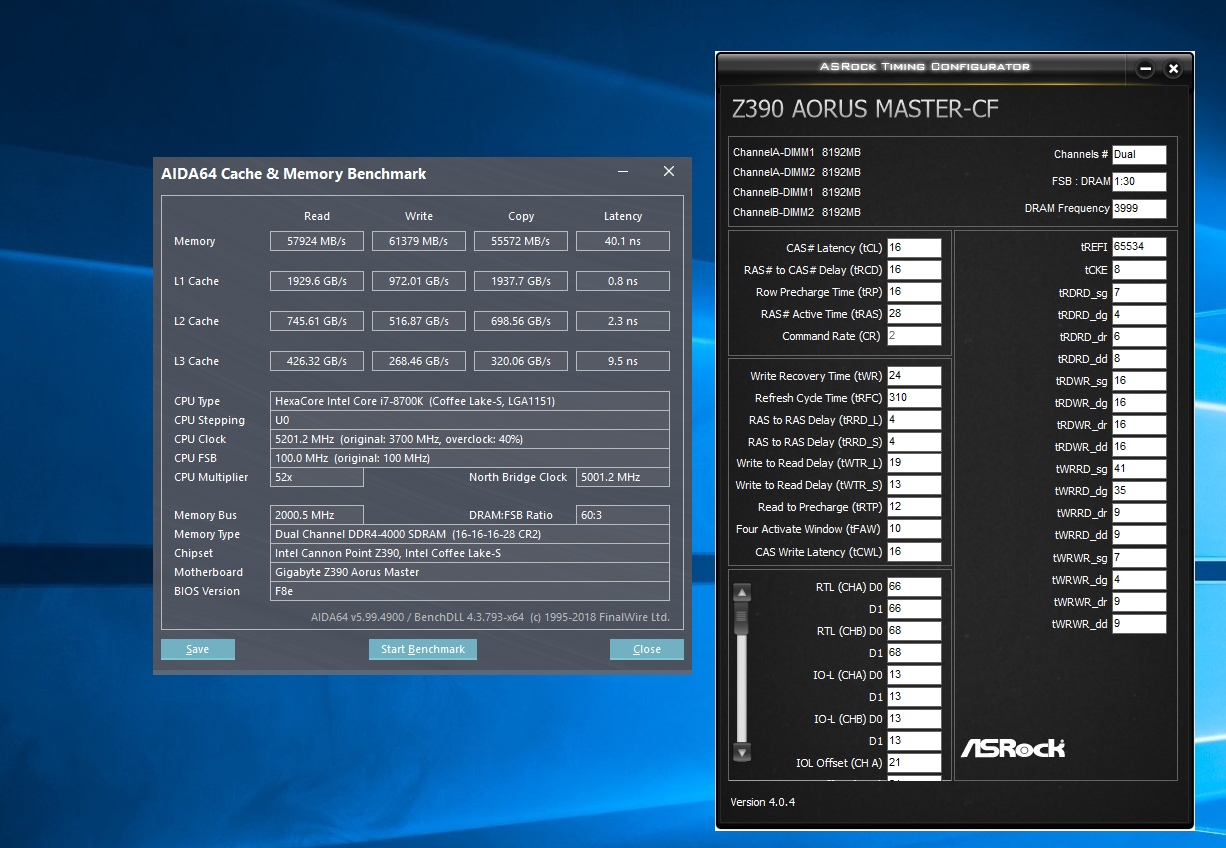The image size is (1226, 848).
Task: Click the Z390 AORUS MASTER-CF title
Action: (865, 109)
